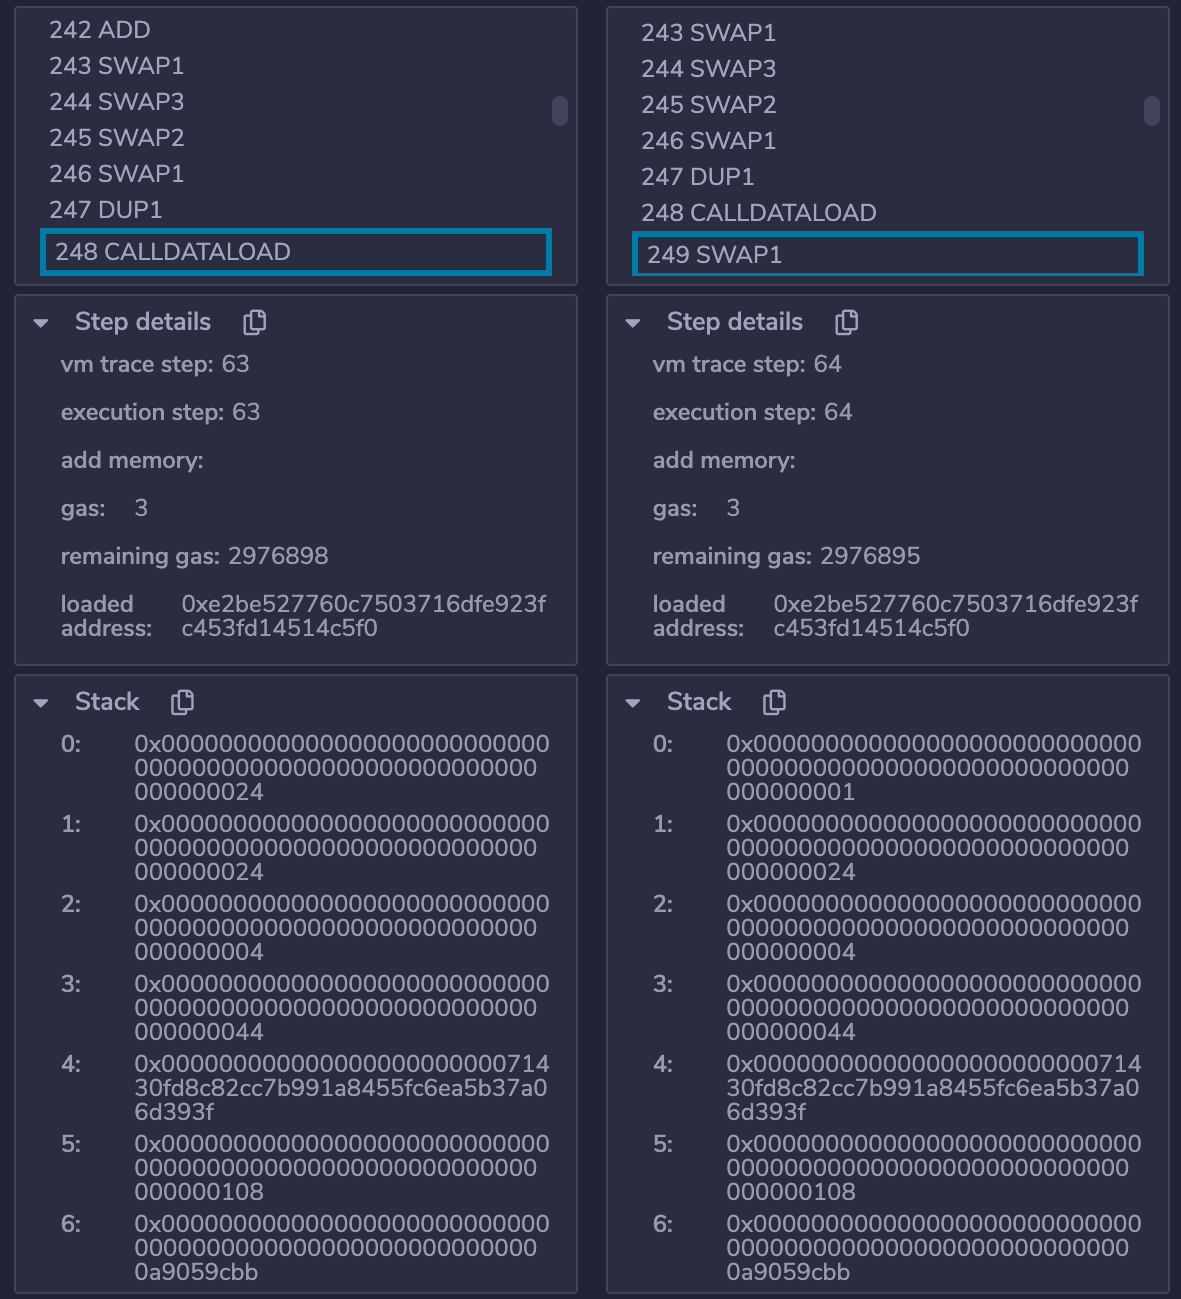
Task: Click the right opcode list scrollbar thumb
Action: 1152,111
